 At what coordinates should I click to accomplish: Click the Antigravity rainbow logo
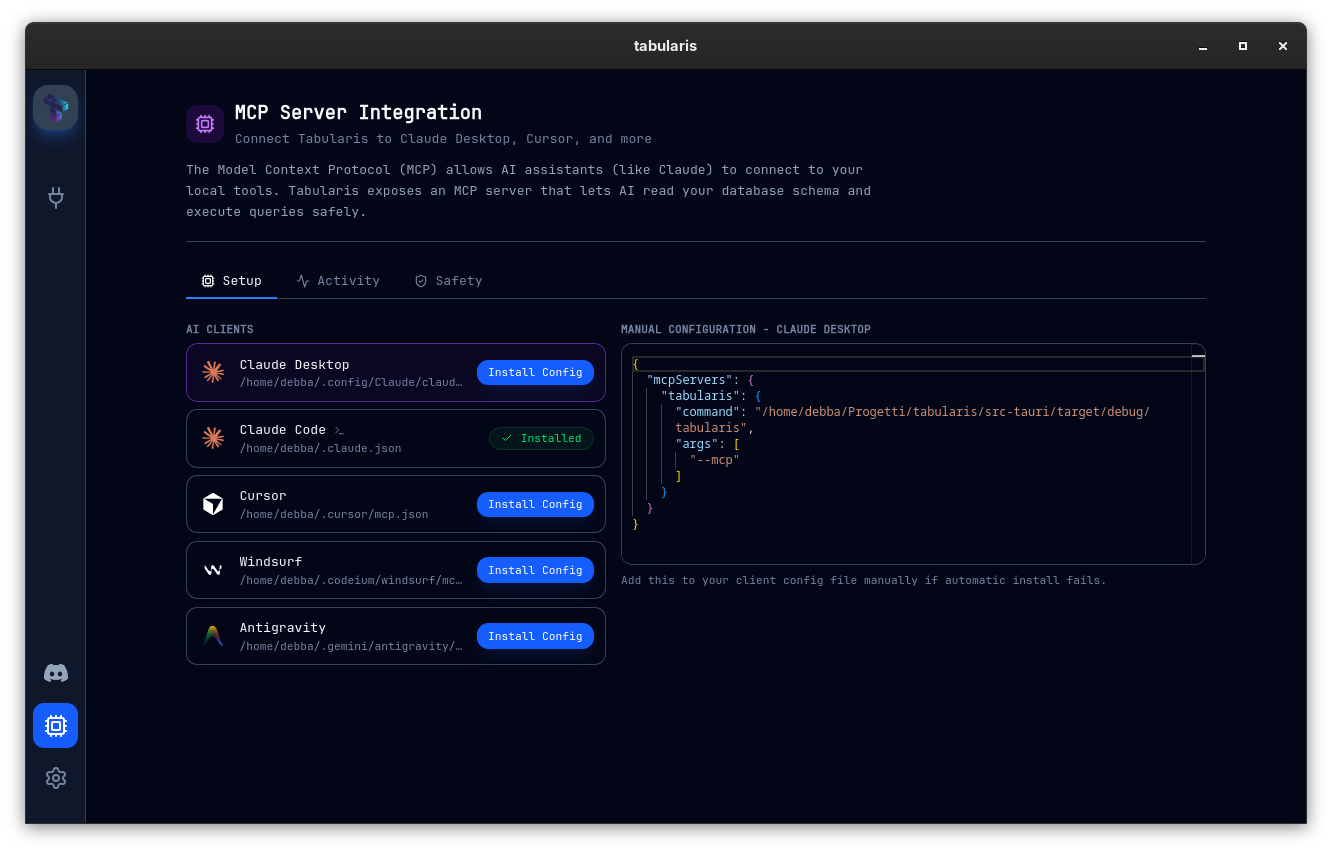pyautogui.click(x=213, y=636)
